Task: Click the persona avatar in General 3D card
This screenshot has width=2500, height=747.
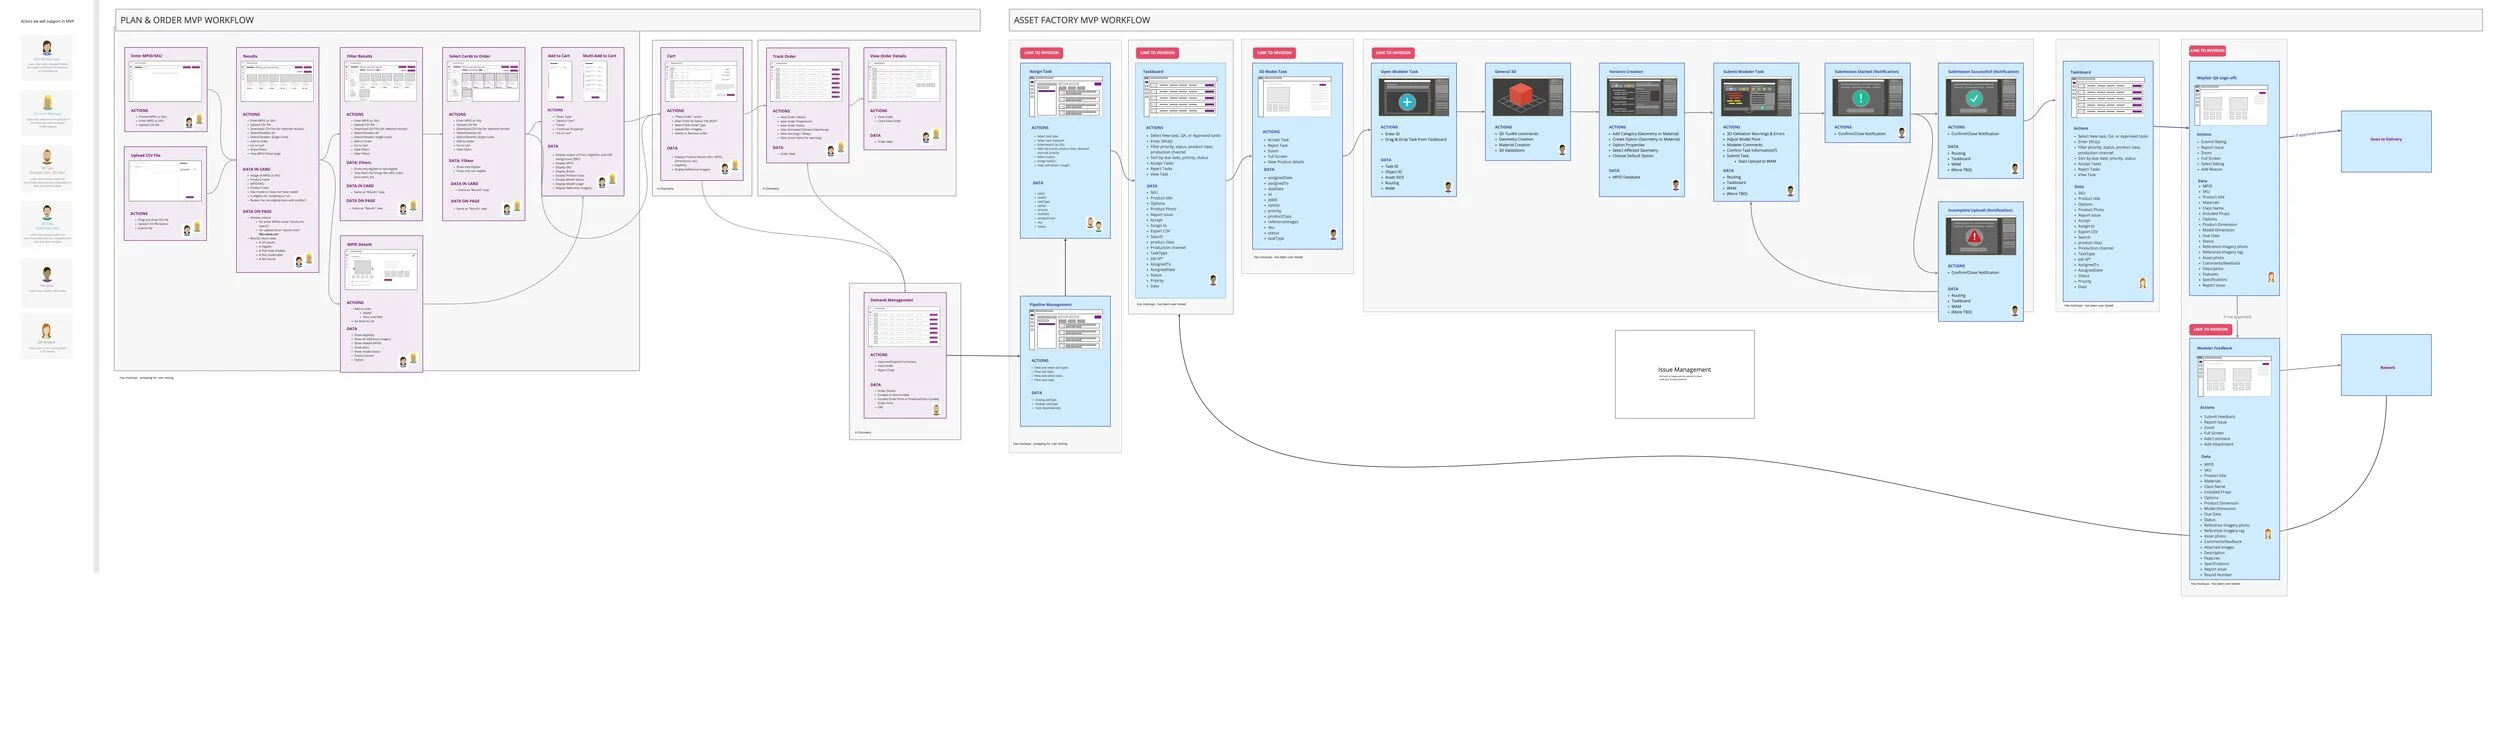Action: [1562, 150]
